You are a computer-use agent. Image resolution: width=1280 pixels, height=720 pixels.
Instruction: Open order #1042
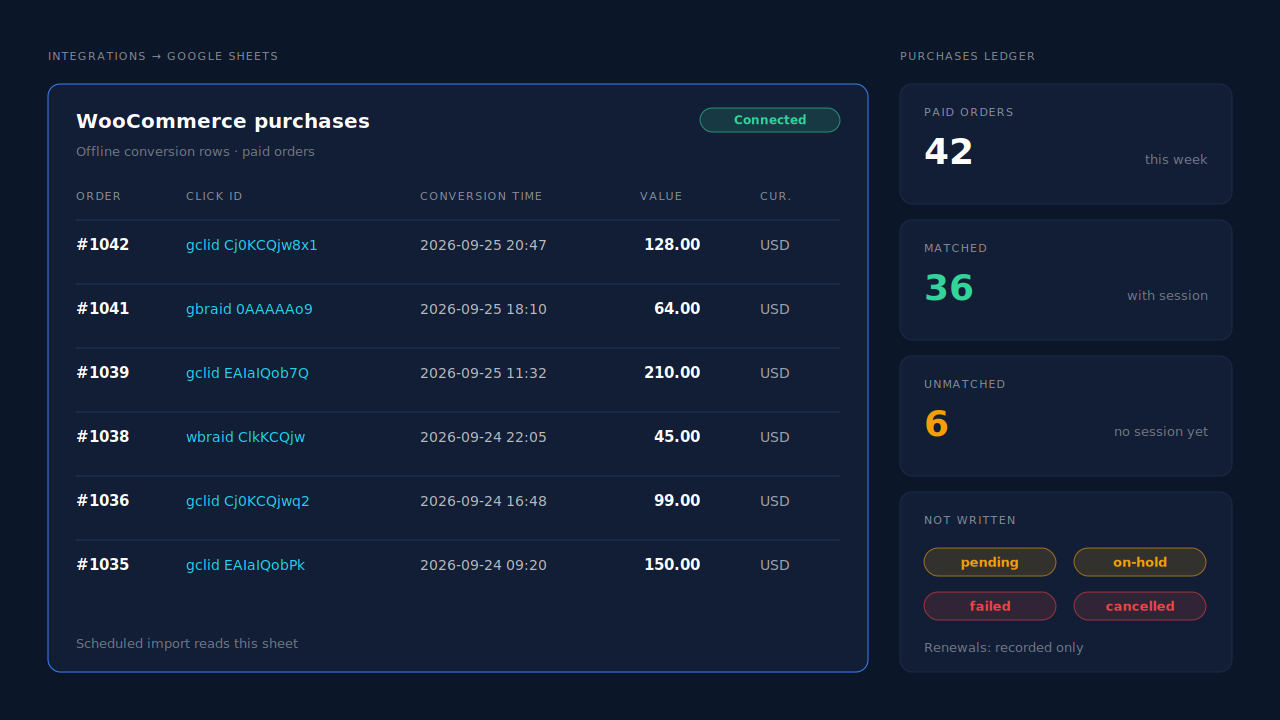tap(103, 245)
